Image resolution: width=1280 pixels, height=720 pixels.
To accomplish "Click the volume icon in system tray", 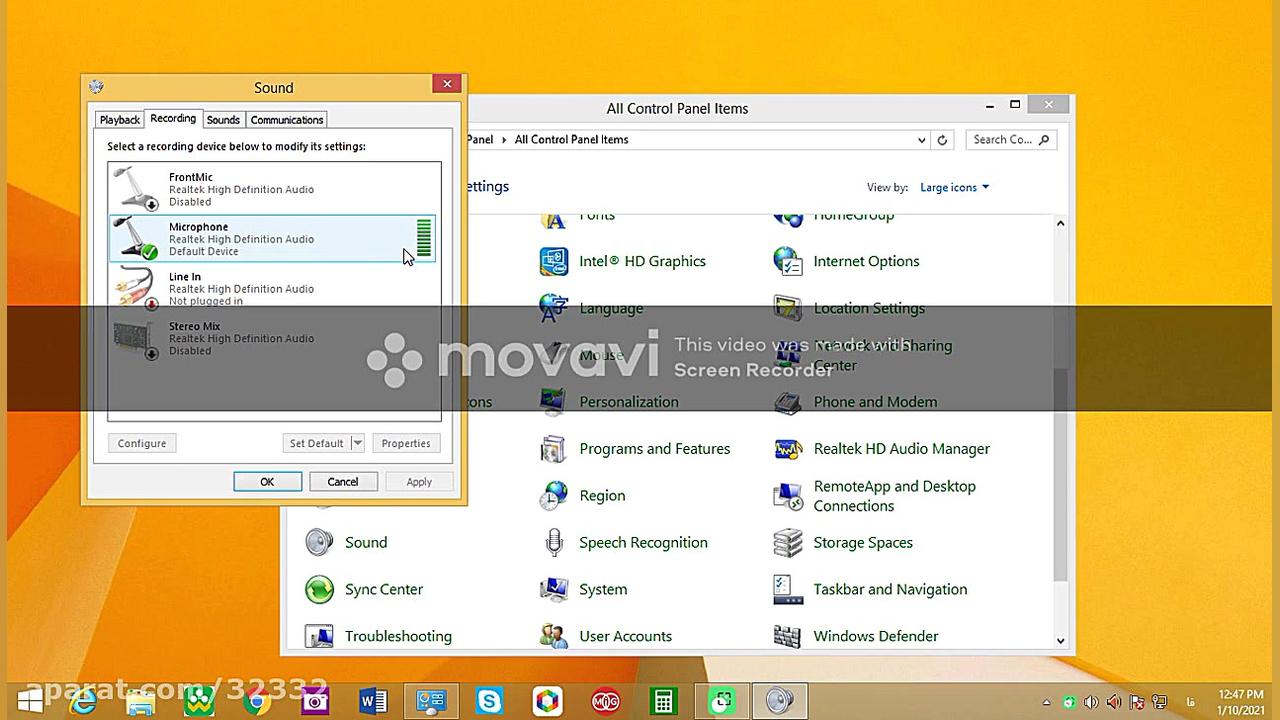I will (x=1092, y=702).
